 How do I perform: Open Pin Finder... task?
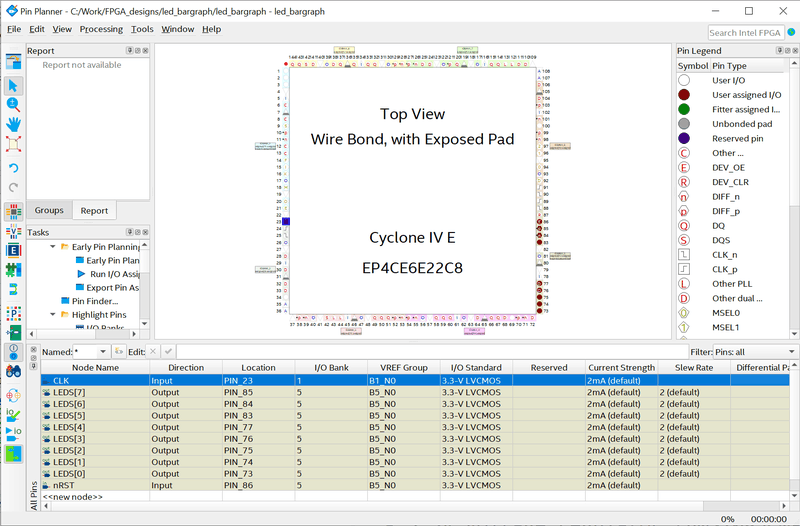(x=95, y=301)
